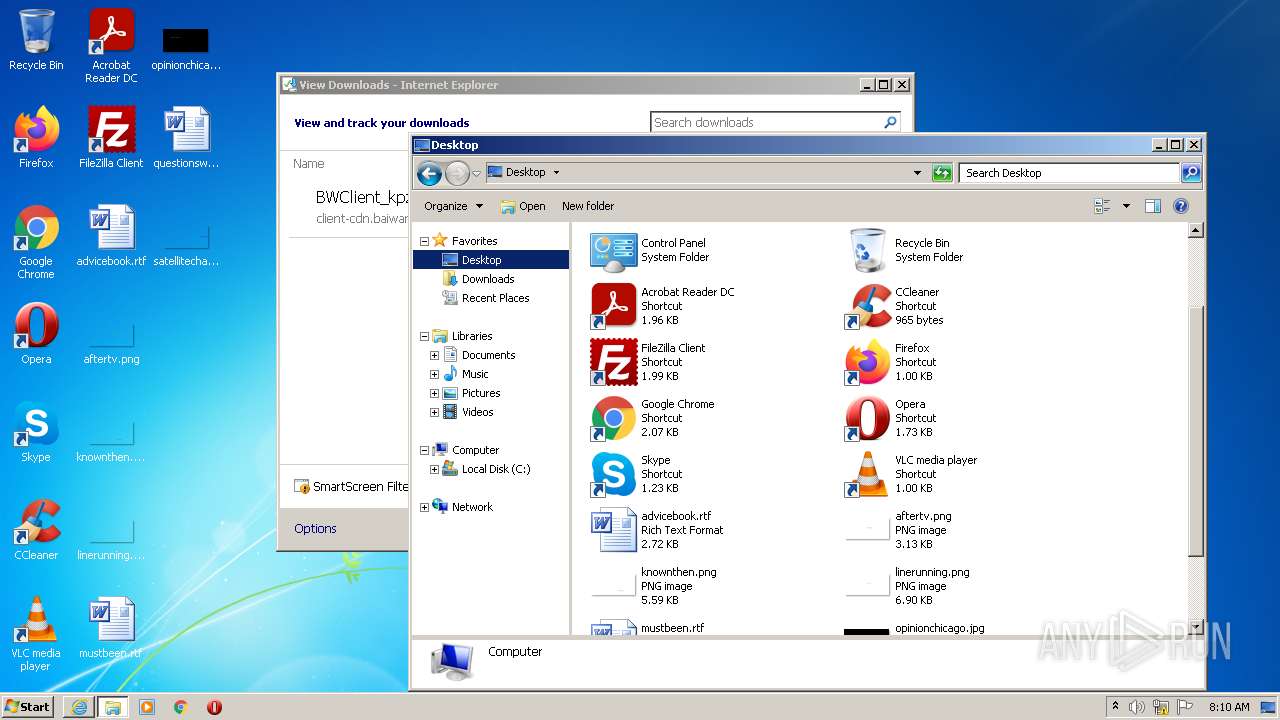
Task: Open the Organize menu
Action: pos(453,206)
